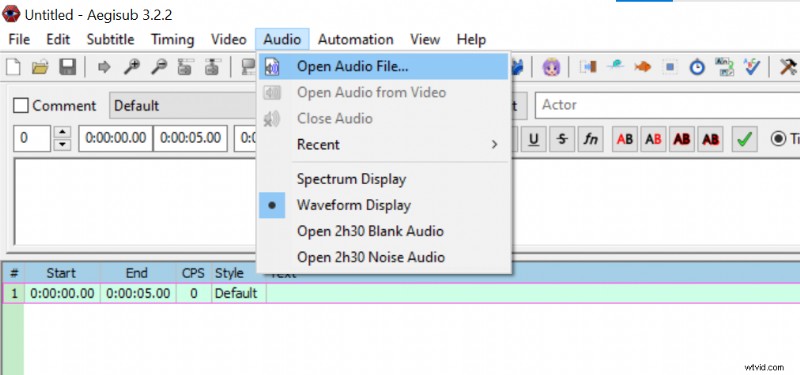Choose Open Audio File menu entry

point(384,67)
